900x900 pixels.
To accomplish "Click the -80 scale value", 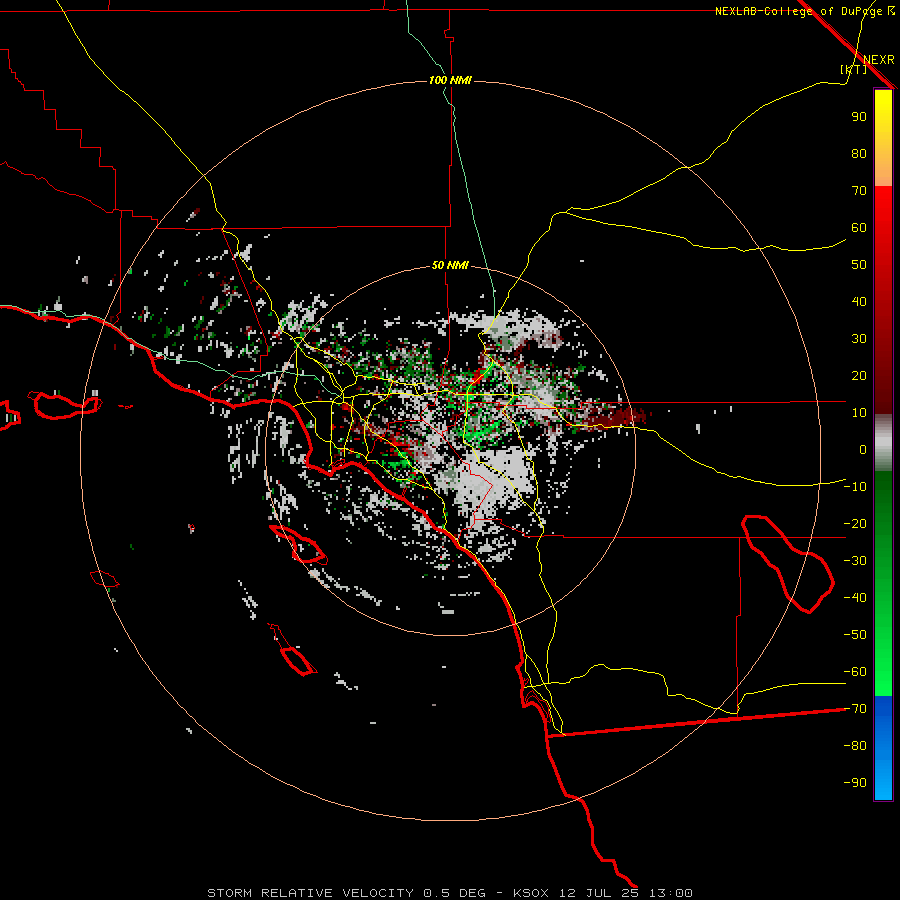I will 855,746.
